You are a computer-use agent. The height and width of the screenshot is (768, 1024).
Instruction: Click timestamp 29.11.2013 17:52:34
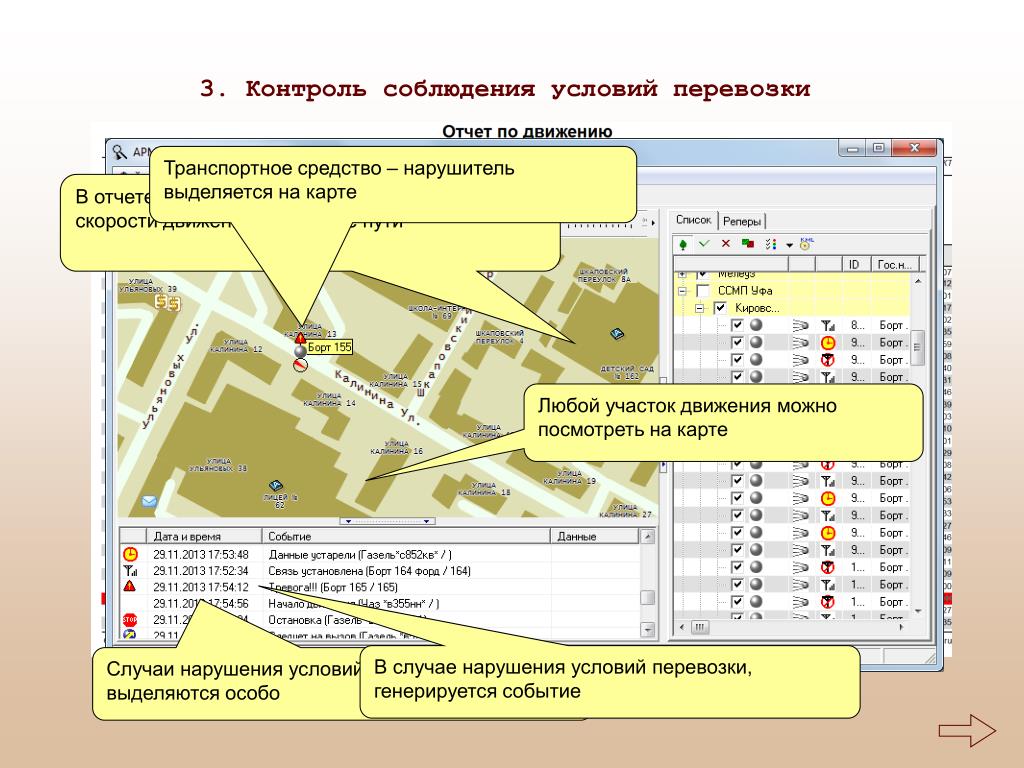coord(200,571)
